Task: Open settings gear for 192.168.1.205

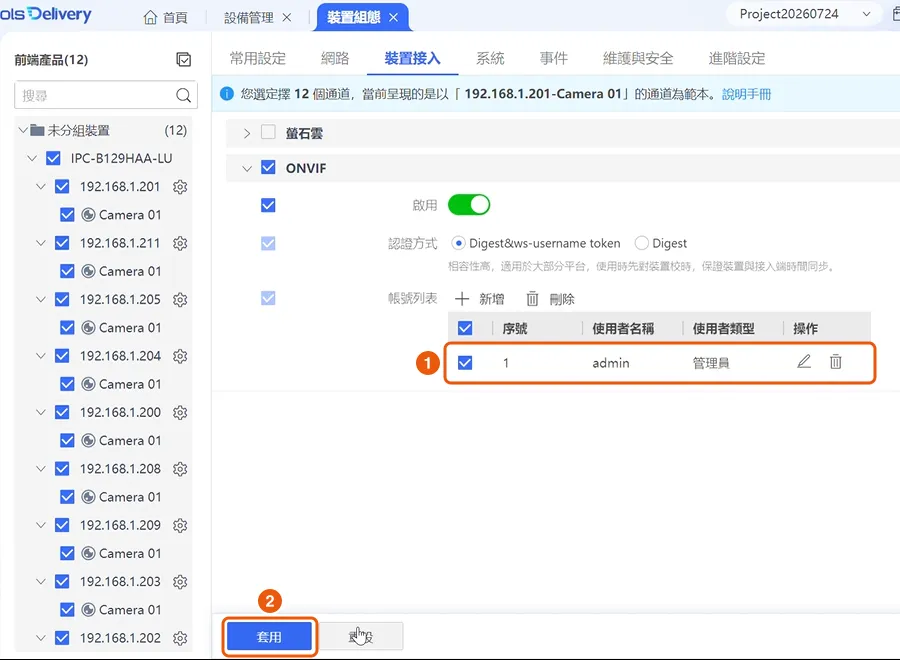Action: coord(180,300)
